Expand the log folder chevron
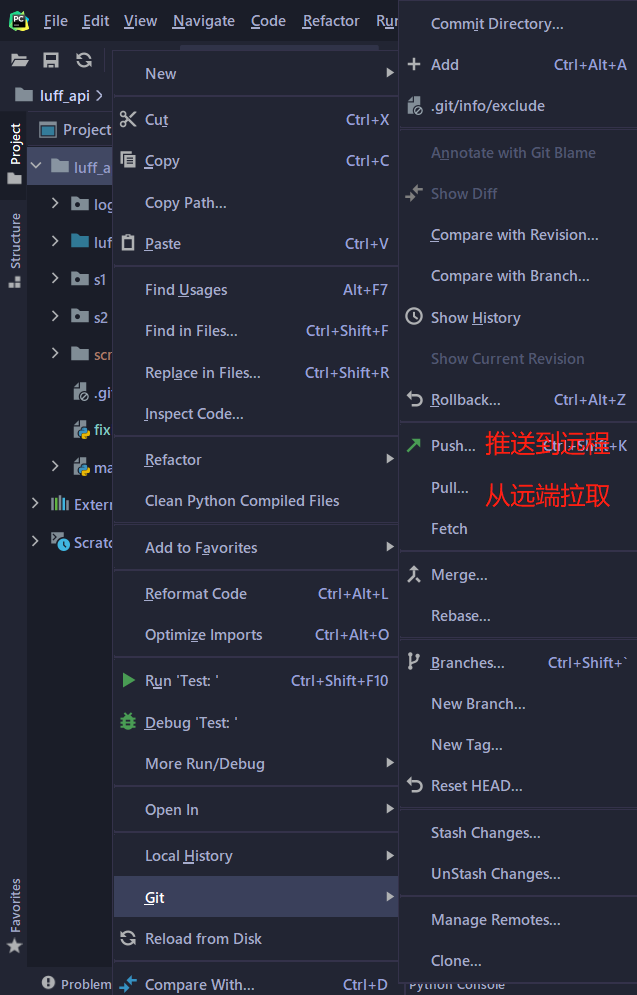This screenshot has height=995, width=637. point(55,203)
